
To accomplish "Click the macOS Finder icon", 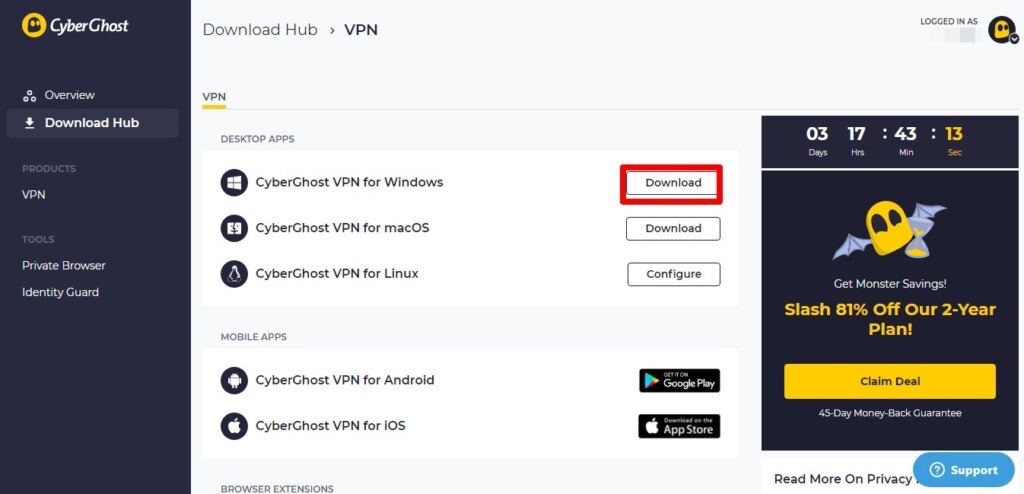I will 234,228.
